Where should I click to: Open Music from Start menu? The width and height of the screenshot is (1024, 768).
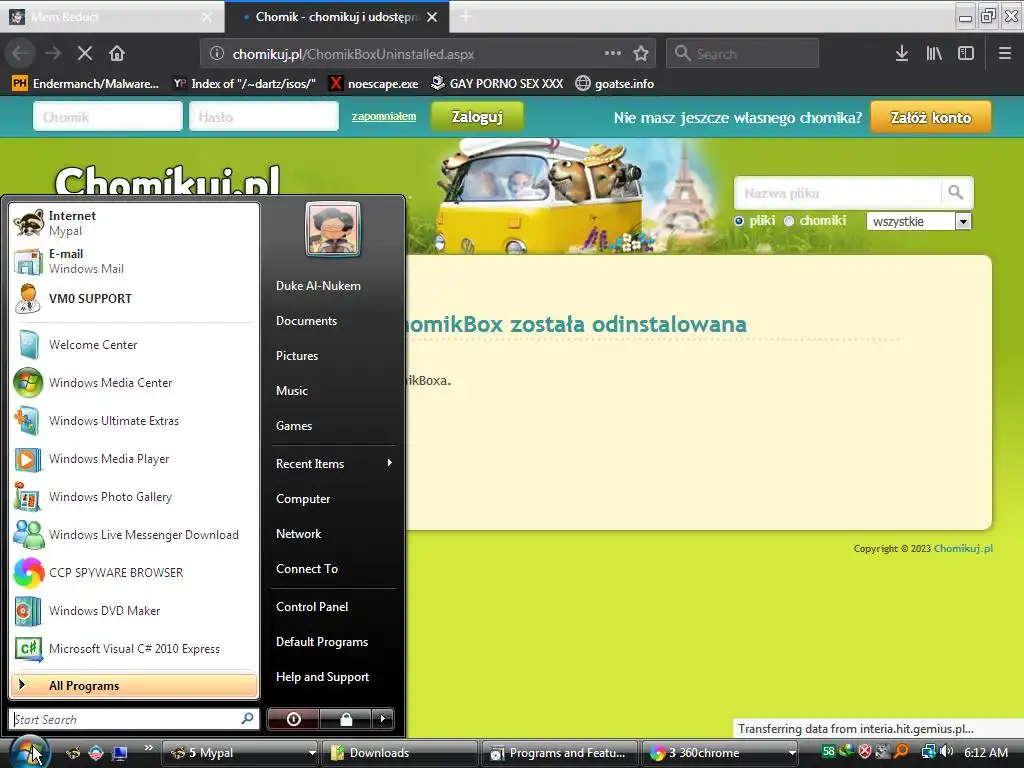(x=292, y=391)
